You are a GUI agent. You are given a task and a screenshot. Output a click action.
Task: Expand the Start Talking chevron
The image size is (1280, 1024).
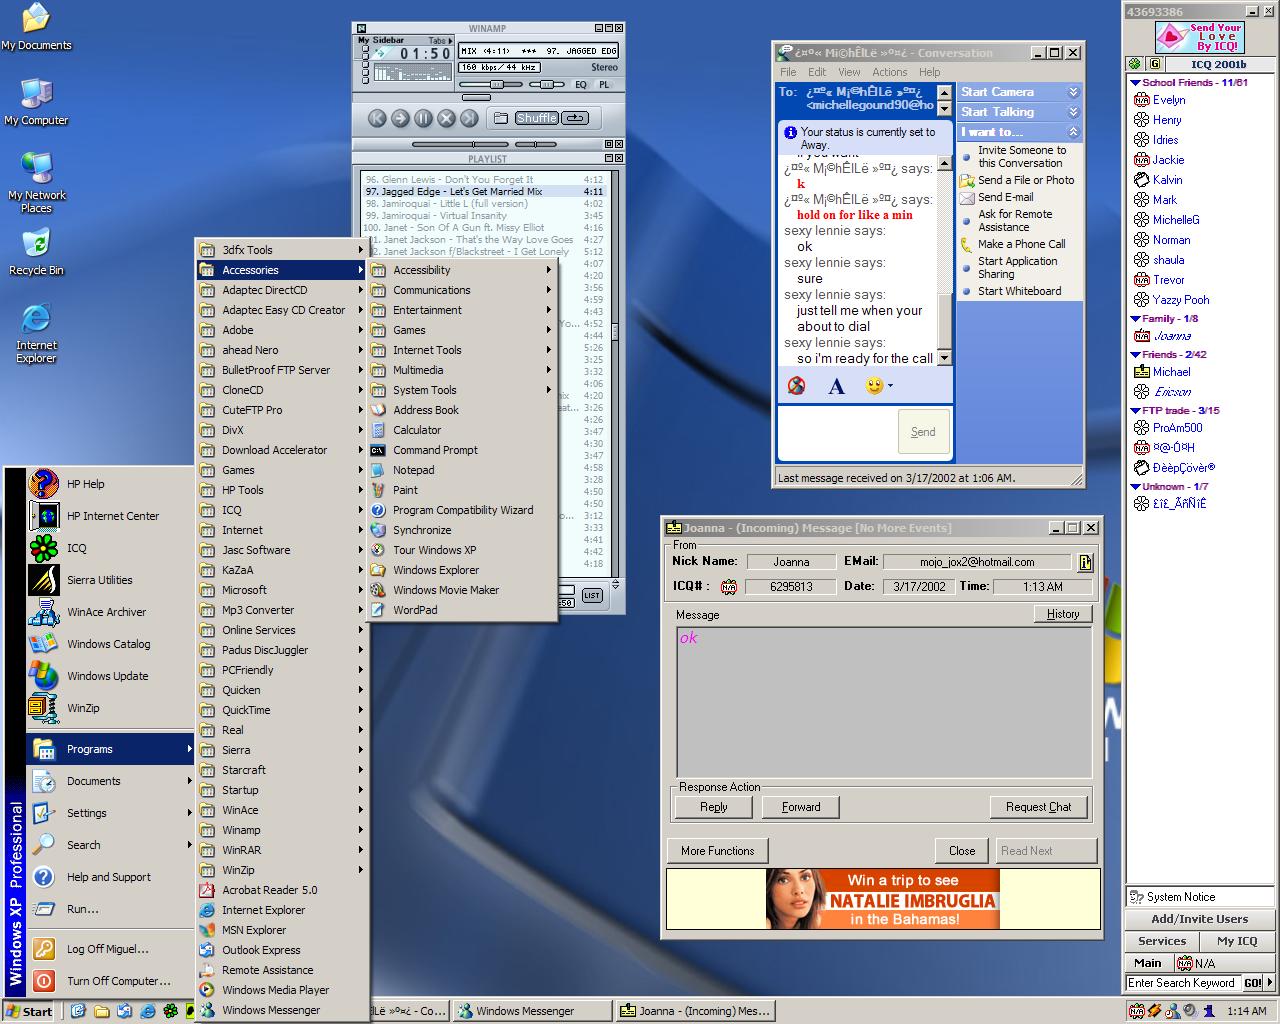(x=1073, y=112)
